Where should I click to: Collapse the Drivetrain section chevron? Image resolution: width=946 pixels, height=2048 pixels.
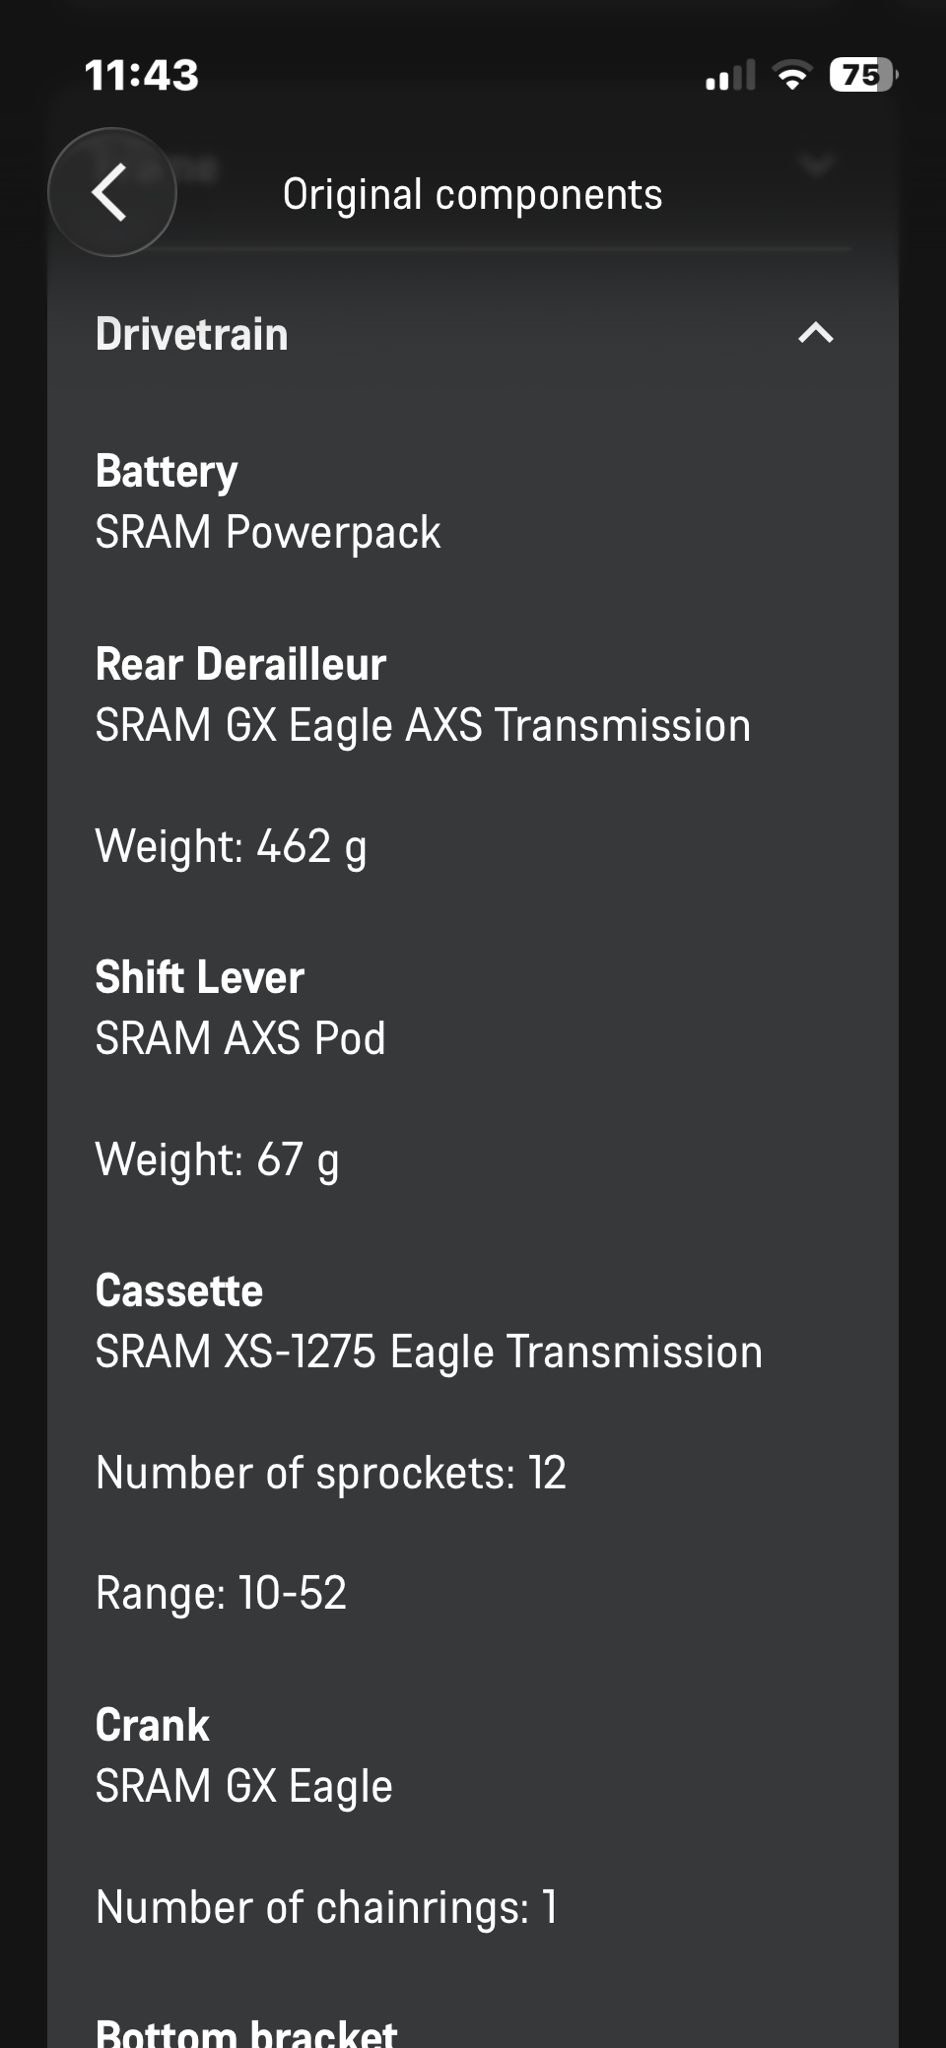[x=816, y=333]
